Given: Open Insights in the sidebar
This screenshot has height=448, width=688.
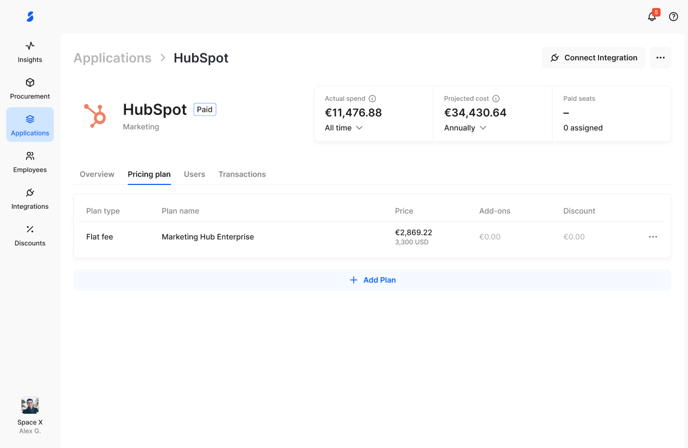Looking at the screenshot, I should 30,52.
